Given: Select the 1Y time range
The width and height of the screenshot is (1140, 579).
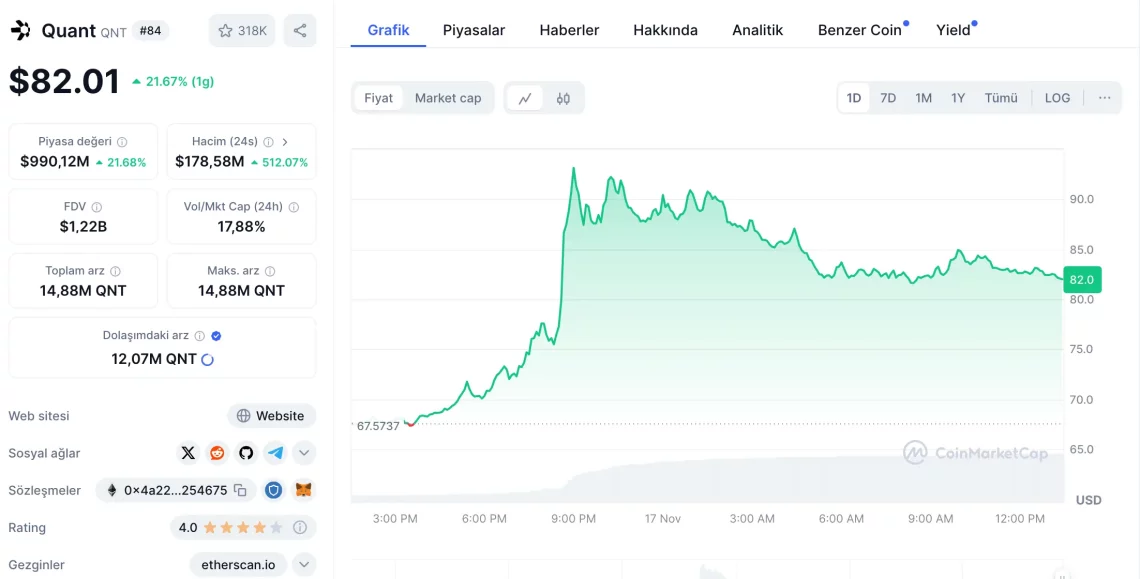Looking at the screenshot, I should coord(958,98).
